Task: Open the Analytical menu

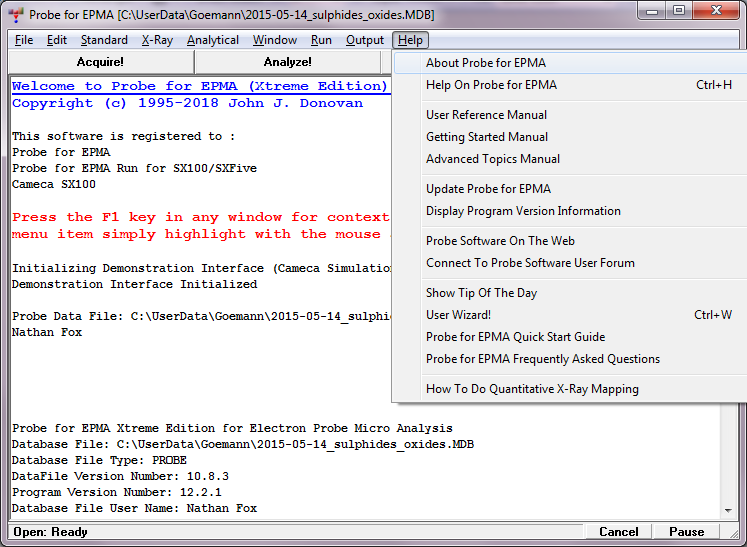Action: [x=213, y=40]
